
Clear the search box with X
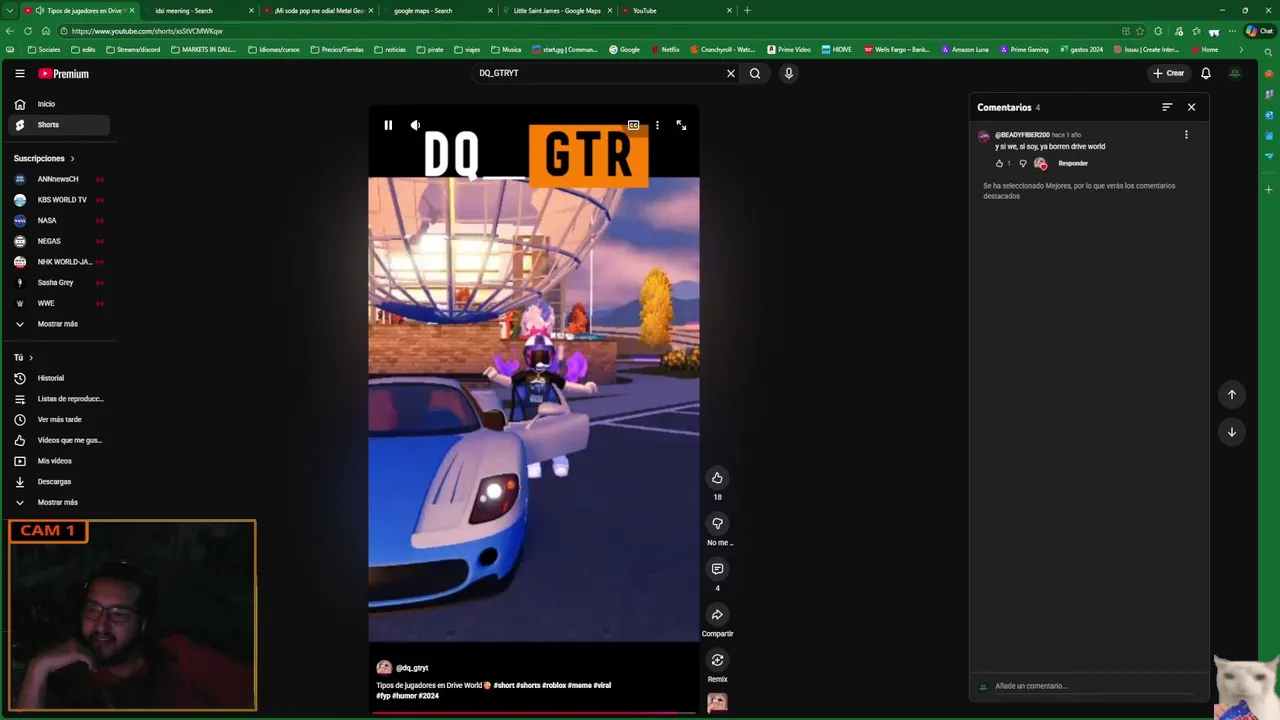point(730,73)
